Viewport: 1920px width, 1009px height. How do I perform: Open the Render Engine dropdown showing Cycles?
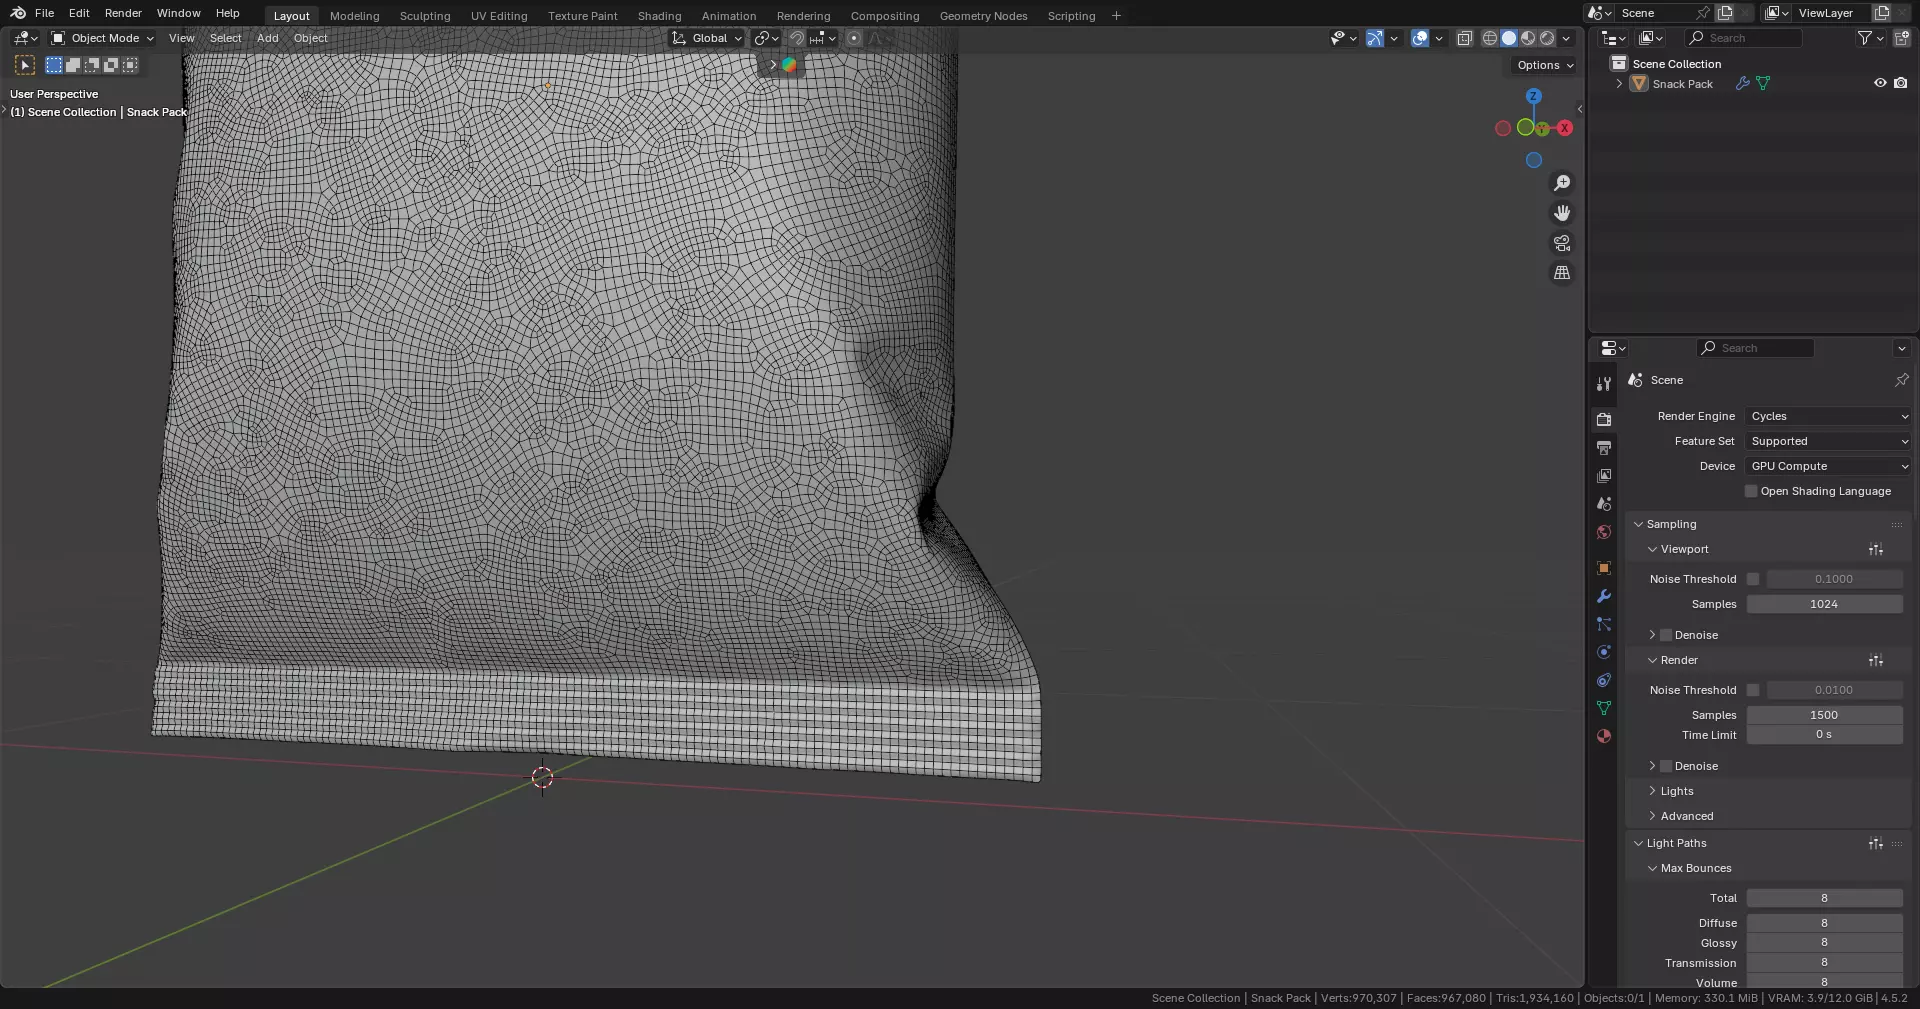click(x=1828, y=416)
